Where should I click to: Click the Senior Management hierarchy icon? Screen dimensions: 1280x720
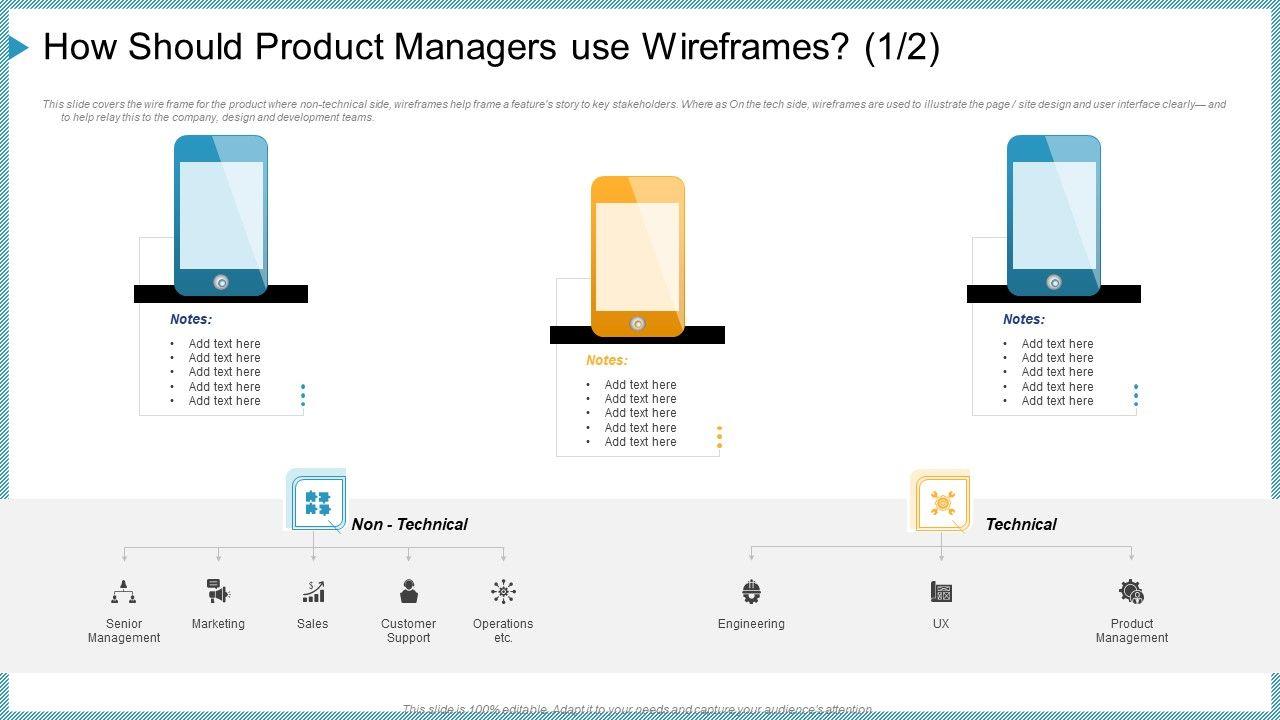(x=123, y=592)
